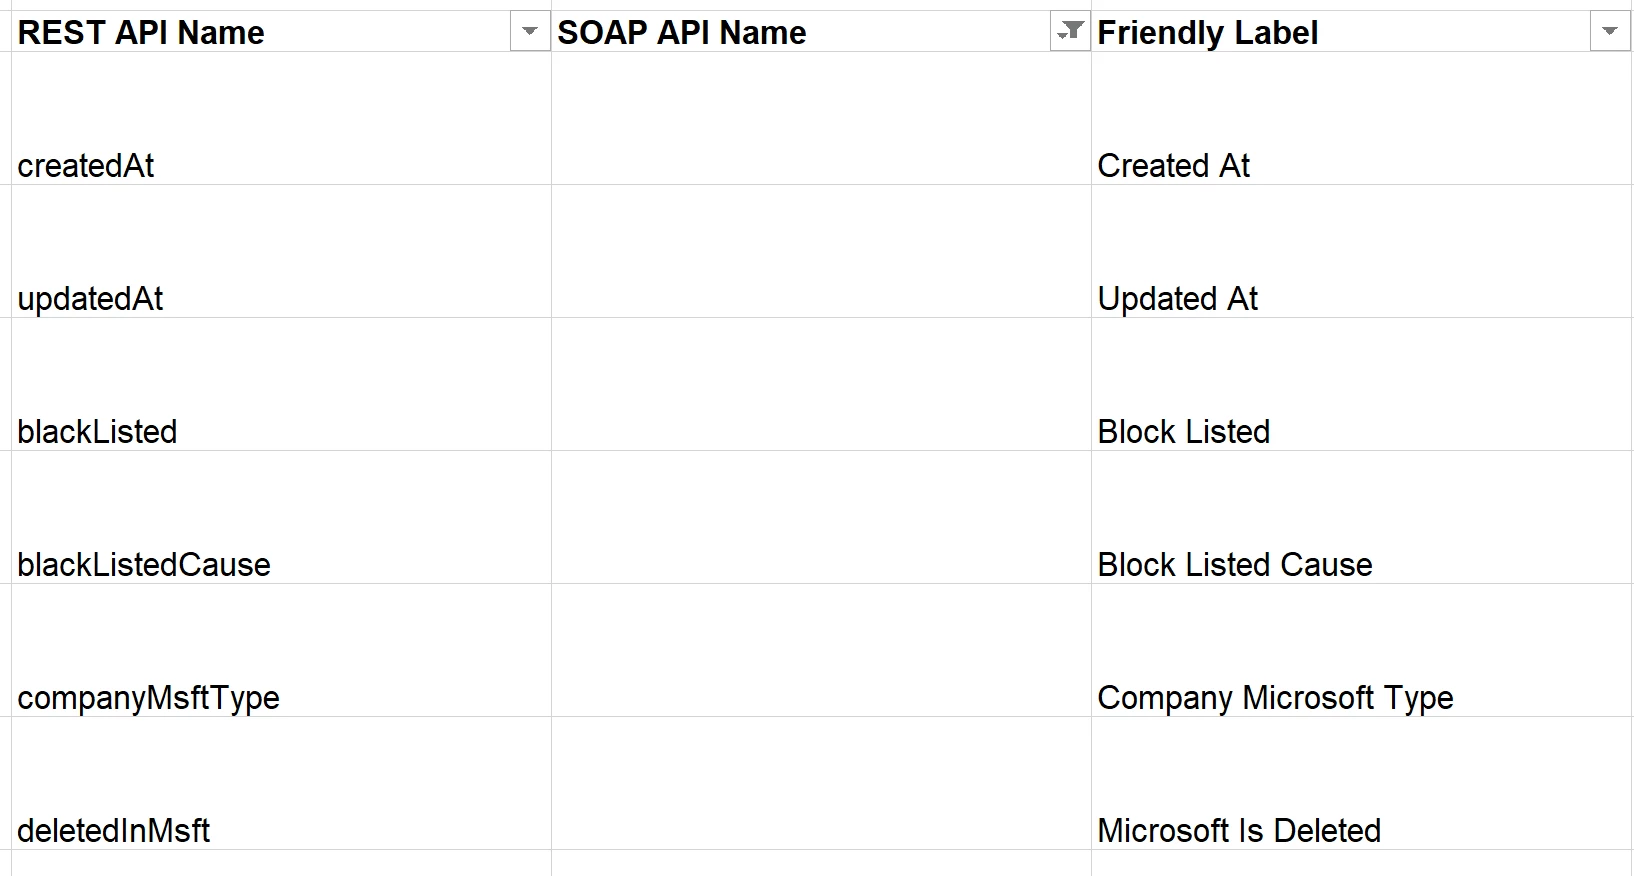The width and height of the screenshot is (1634, 876).
Task: Click the createdAt cell
Action: (x=281, y=118)
